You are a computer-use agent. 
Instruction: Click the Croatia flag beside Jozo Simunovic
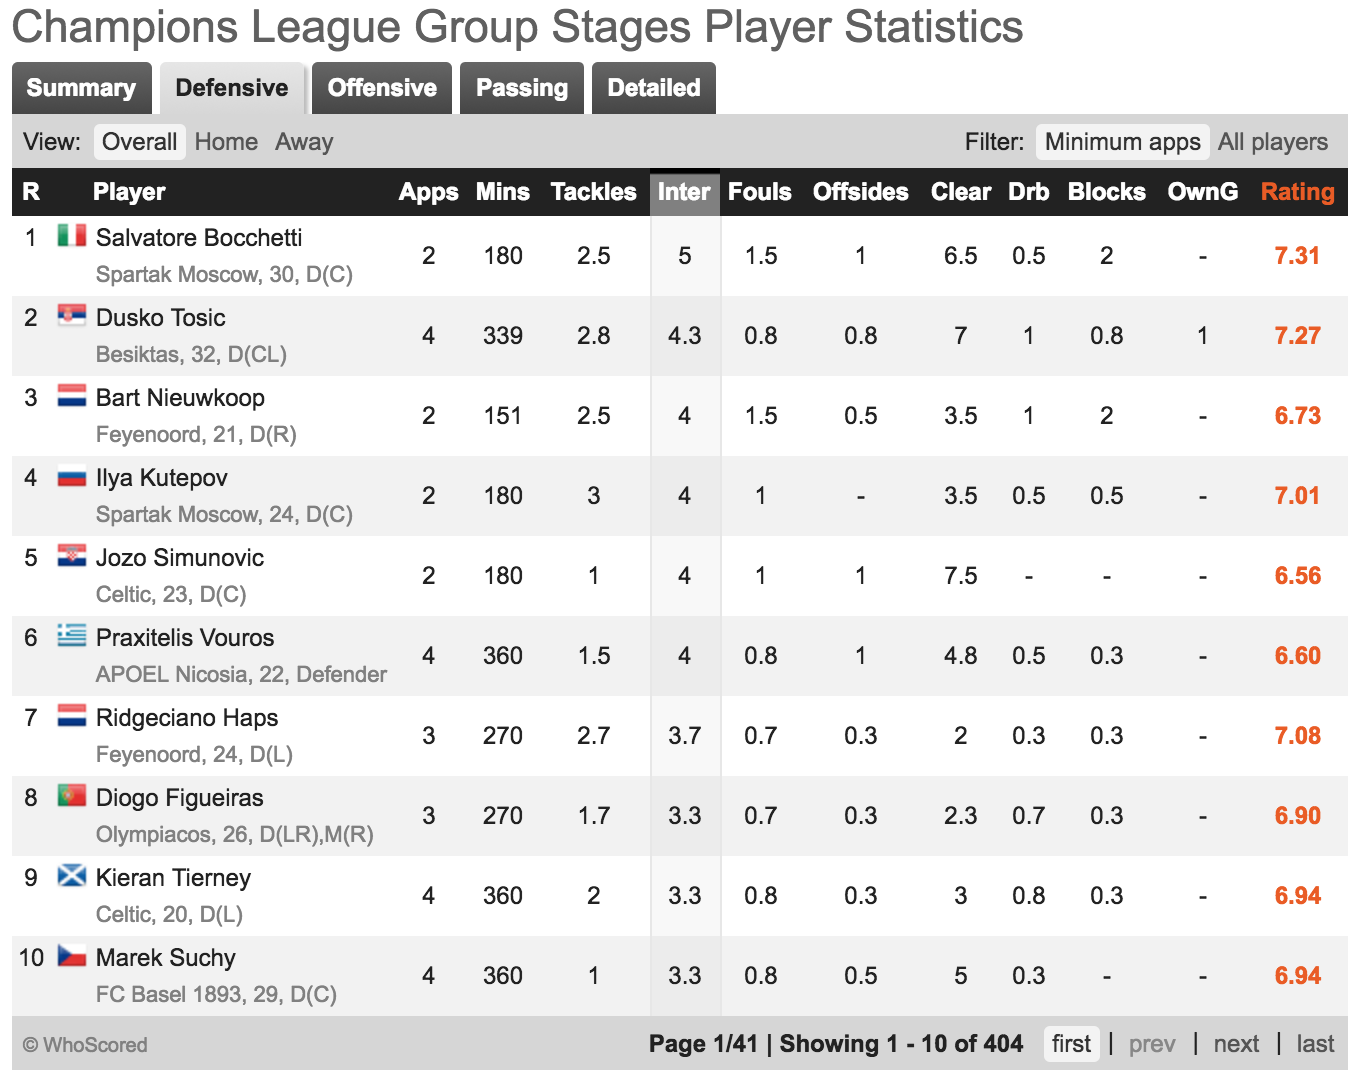click(72, 556)
